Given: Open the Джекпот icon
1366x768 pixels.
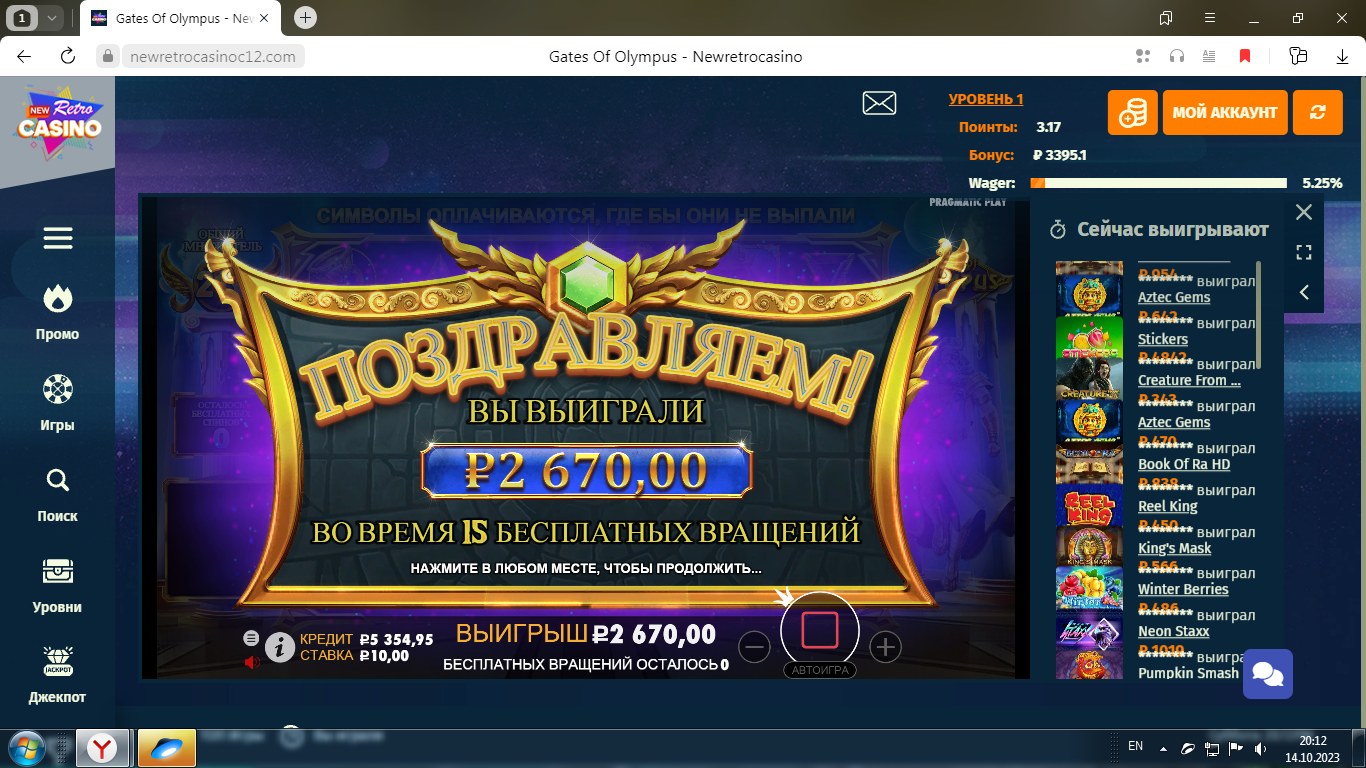Looking at the screenshot, I should tap(58, 661).
